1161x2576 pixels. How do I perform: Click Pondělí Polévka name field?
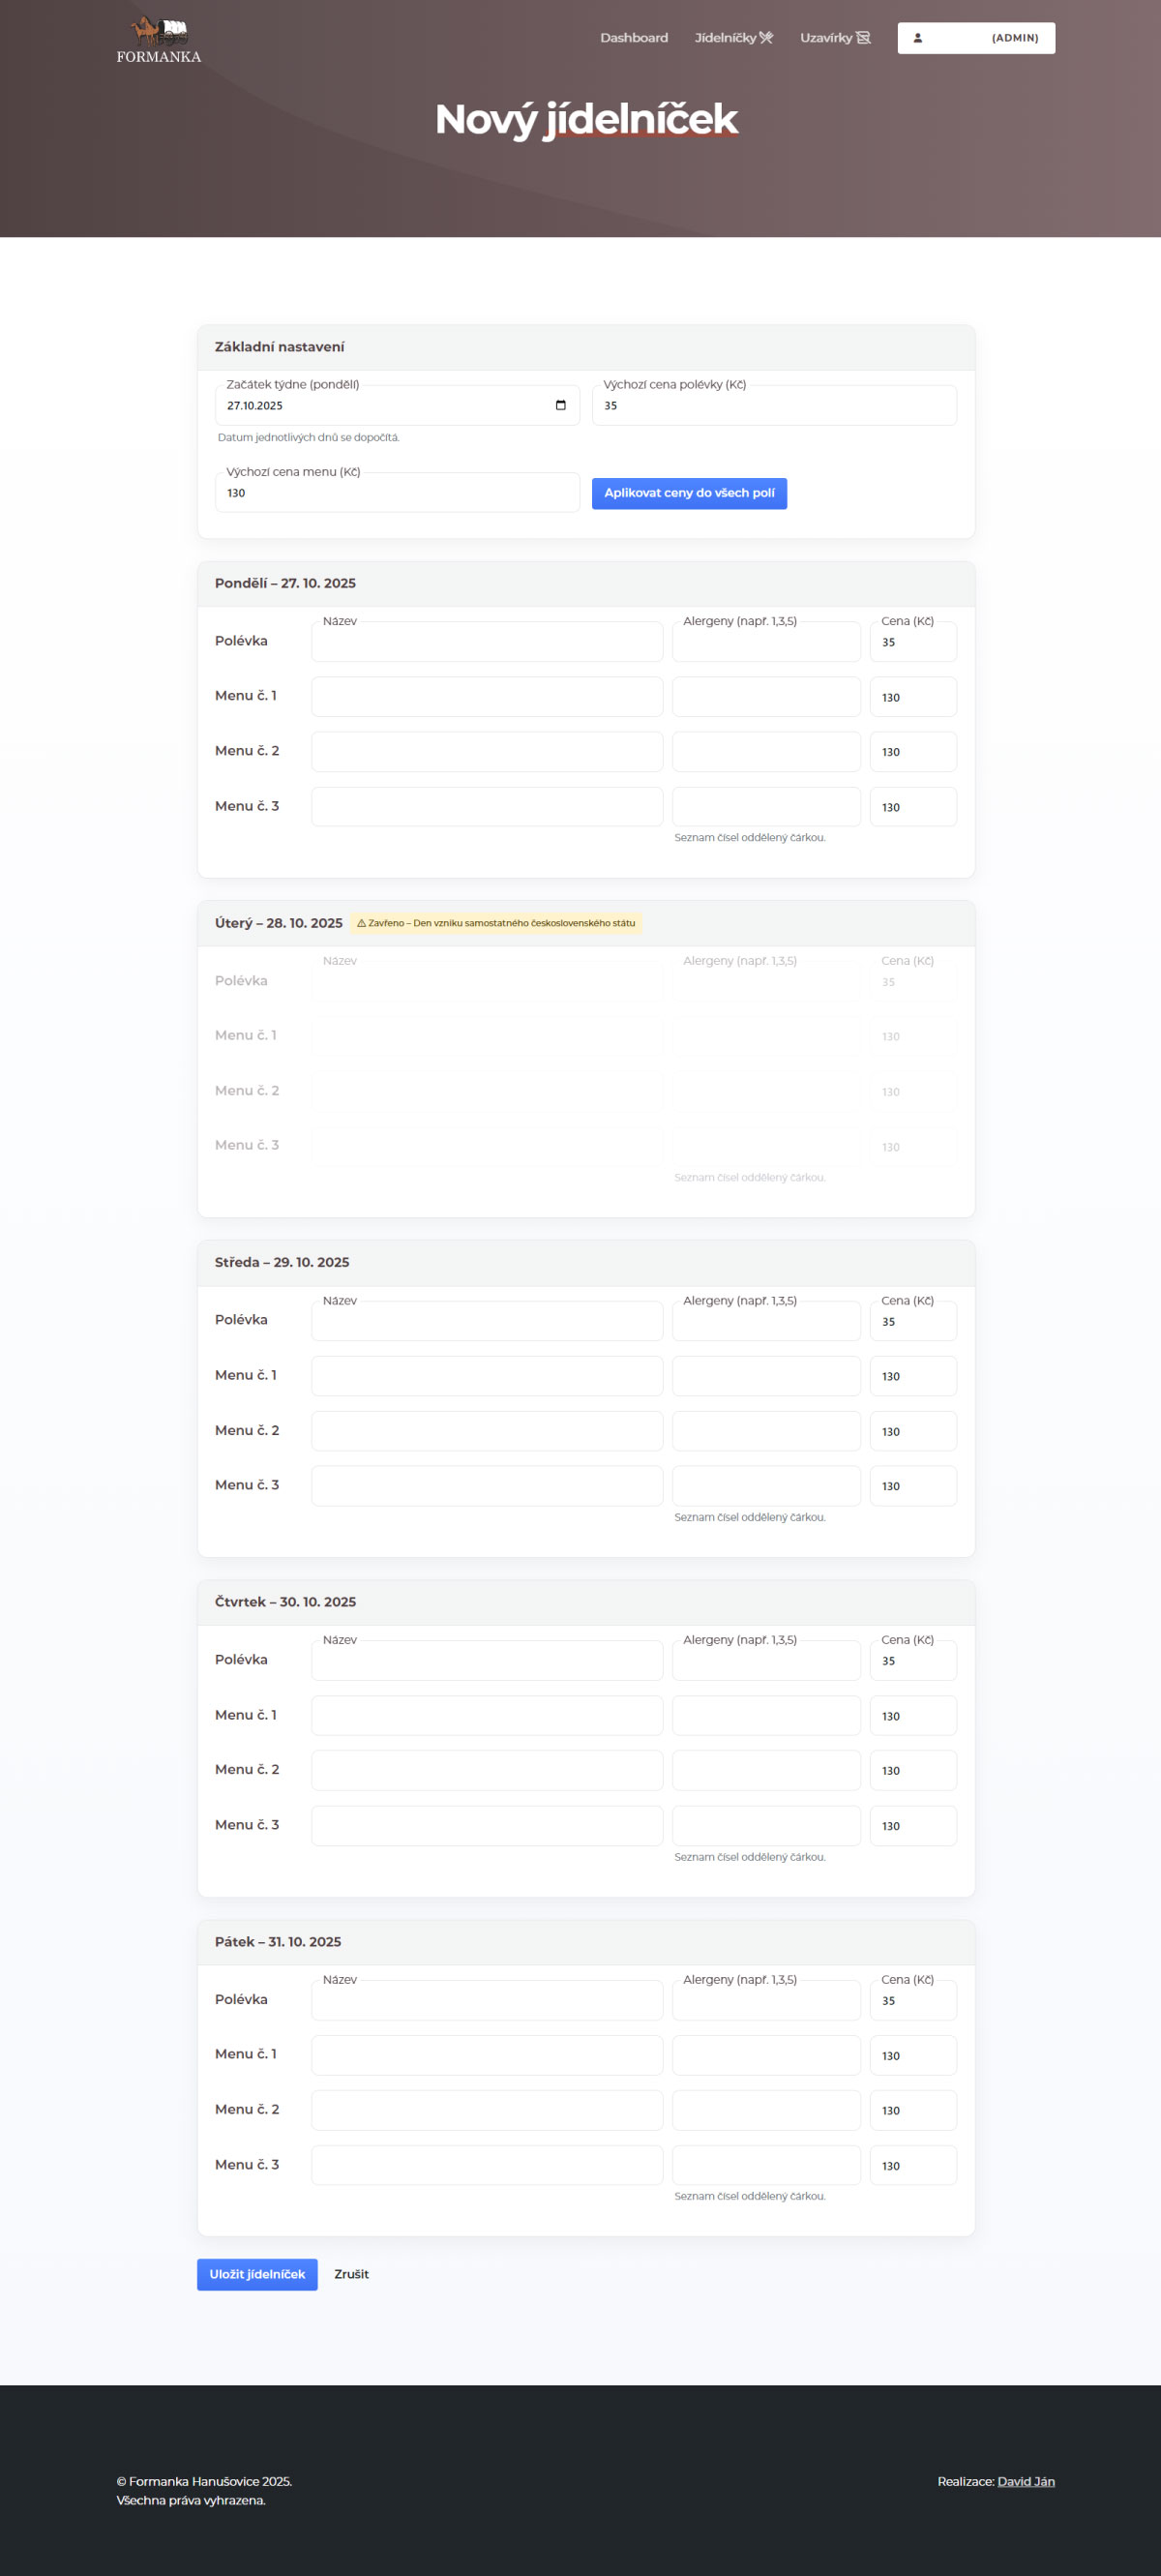coord(486,642)
